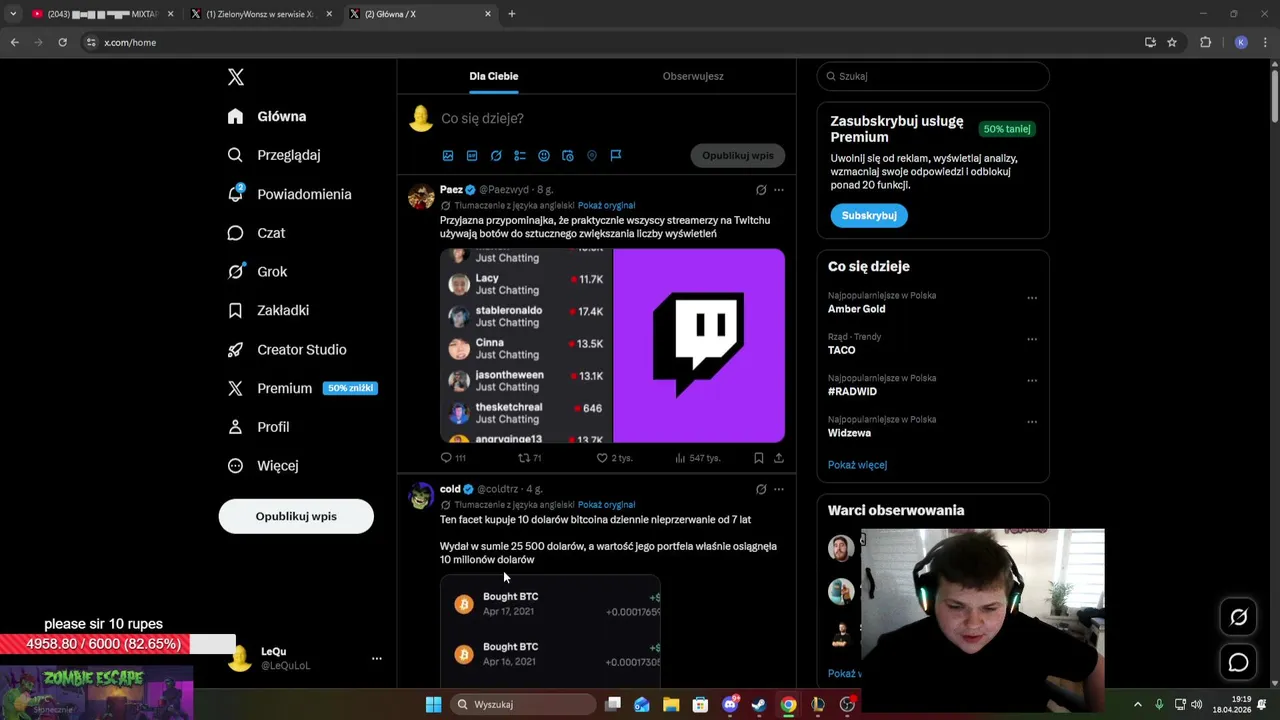The width and height of the screenshot is (1280, 720).
Task: Open Główna home from sidebar
Action: point(267,116)
